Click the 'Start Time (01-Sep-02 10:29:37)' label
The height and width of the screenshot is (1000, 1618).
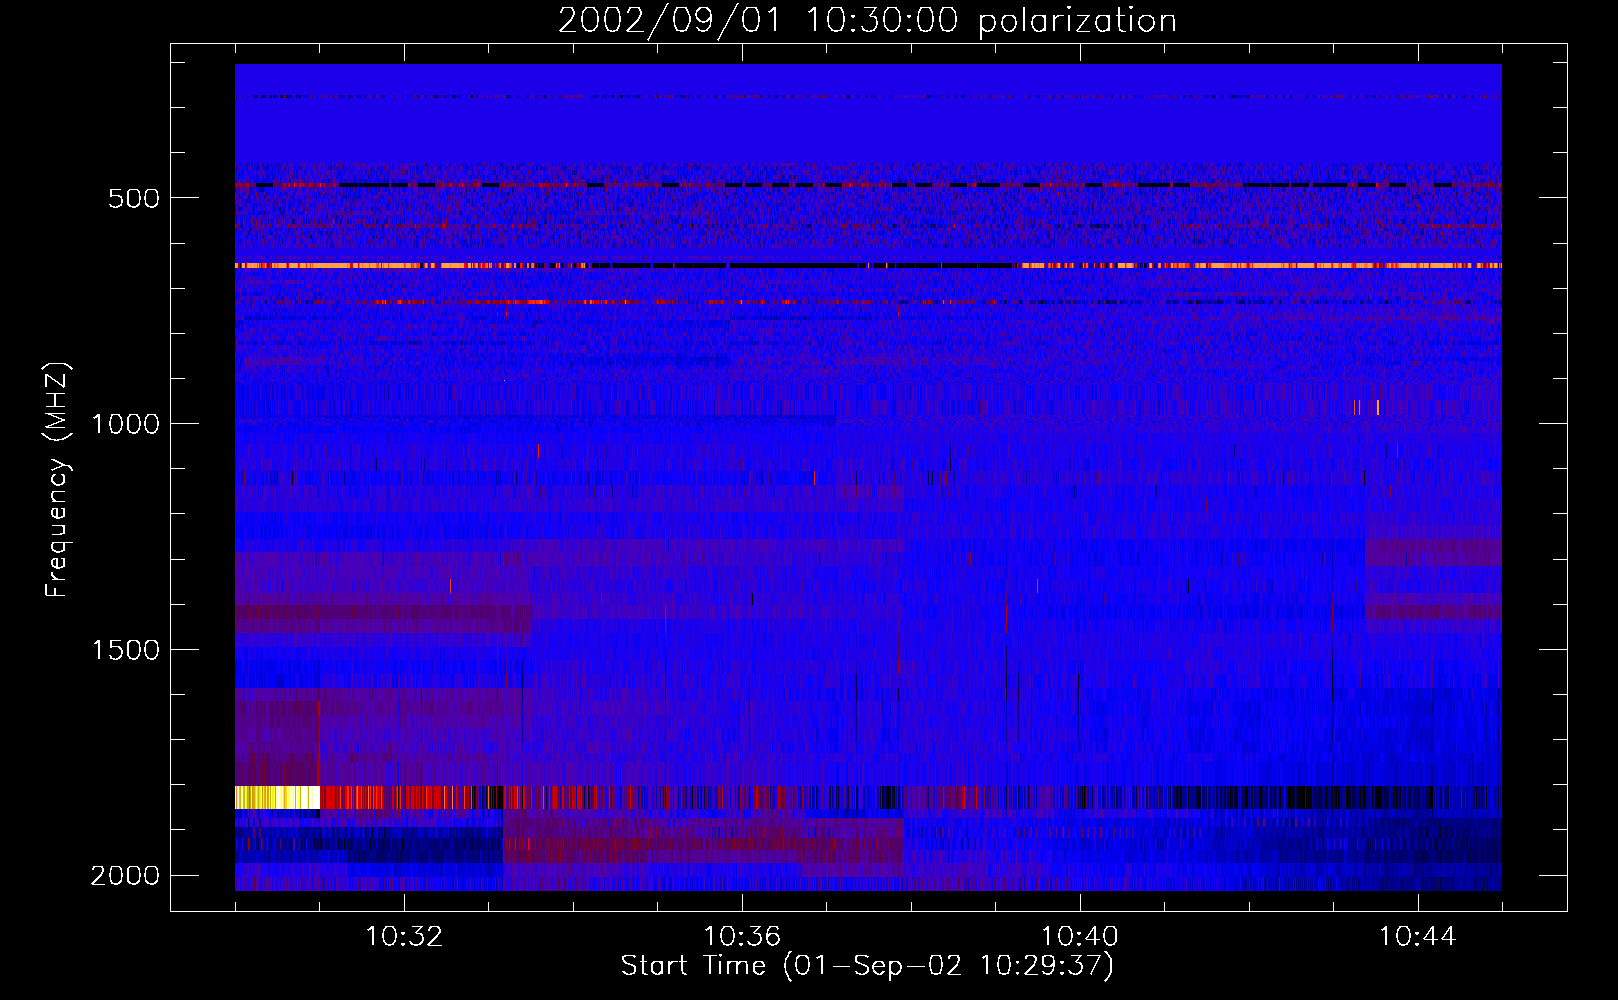[x=867, y=966]
